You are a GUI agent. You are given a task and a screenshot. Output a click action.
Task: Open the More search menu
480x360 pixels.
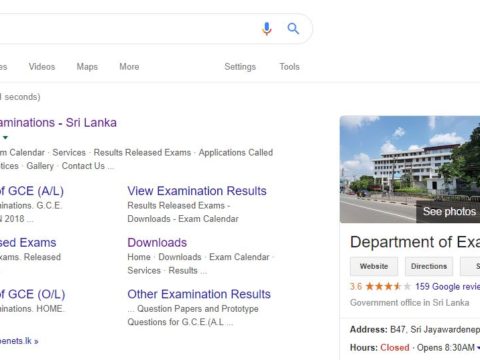(129, 67)
